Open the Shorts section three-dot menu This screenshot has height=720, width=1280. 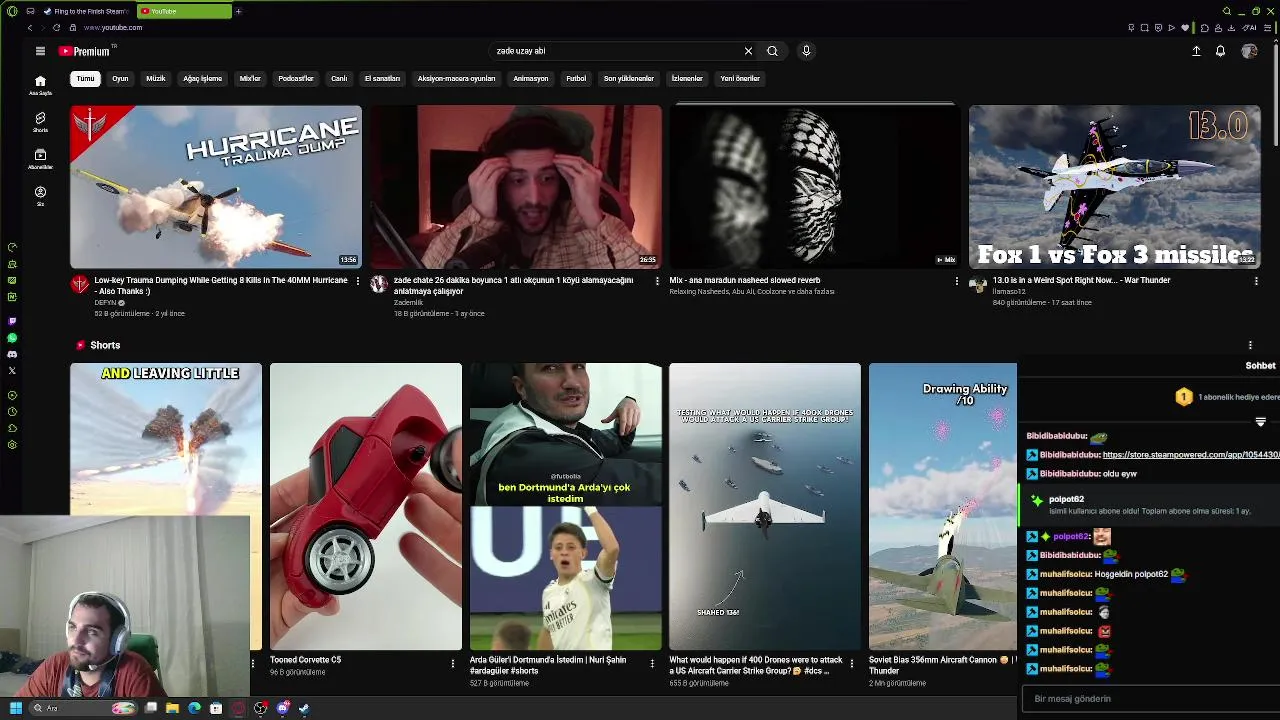tap(1250, 345)
